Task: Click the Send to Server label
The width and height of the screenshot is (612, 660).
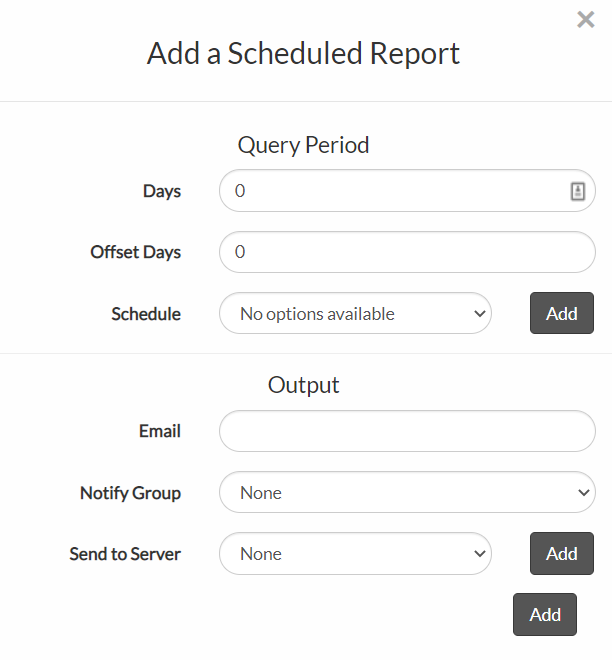Action: click(x=125, y=554)
